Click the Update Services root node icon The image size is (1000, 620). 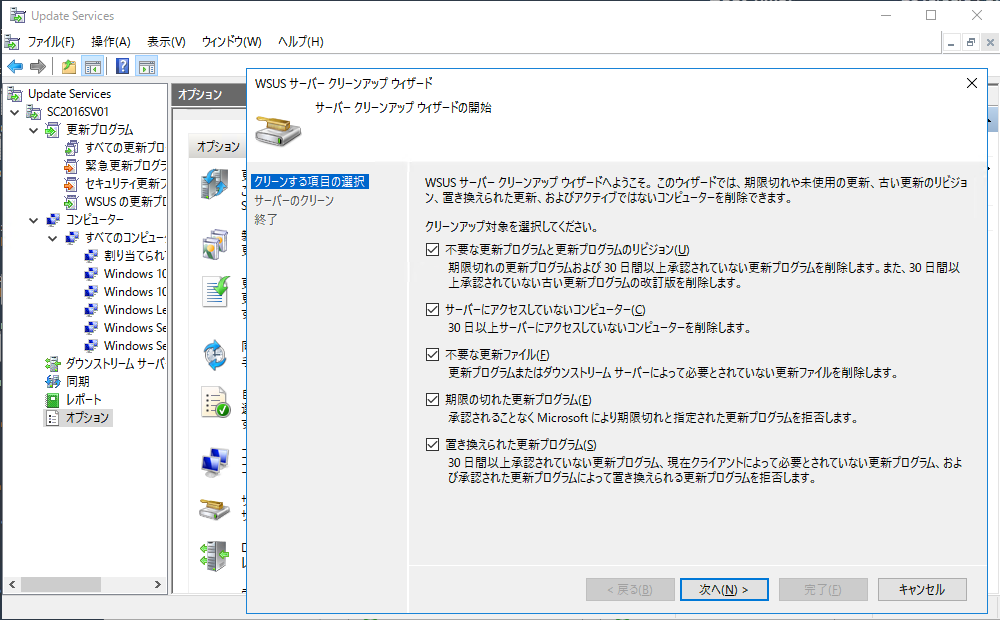[x=15, y=94]
